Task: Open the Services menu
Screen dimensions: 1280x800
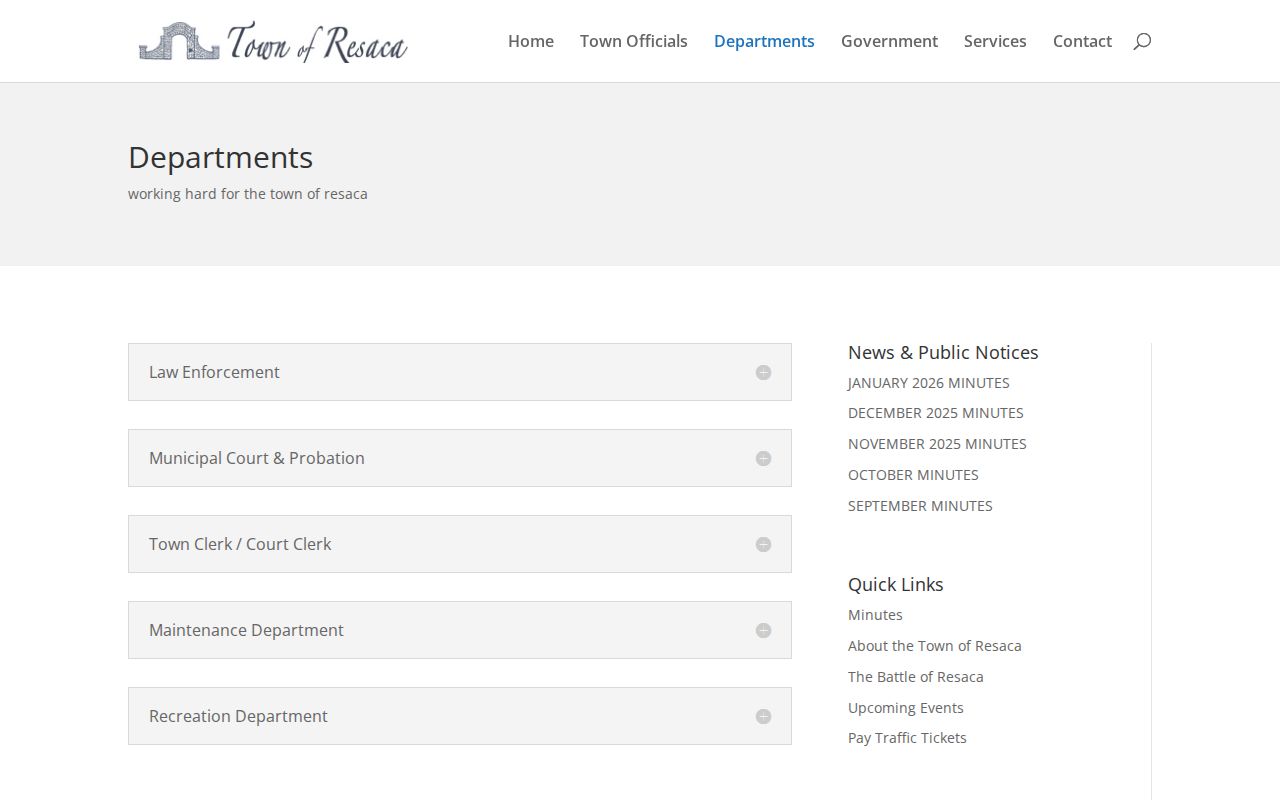Action: [x=995, y=41]
